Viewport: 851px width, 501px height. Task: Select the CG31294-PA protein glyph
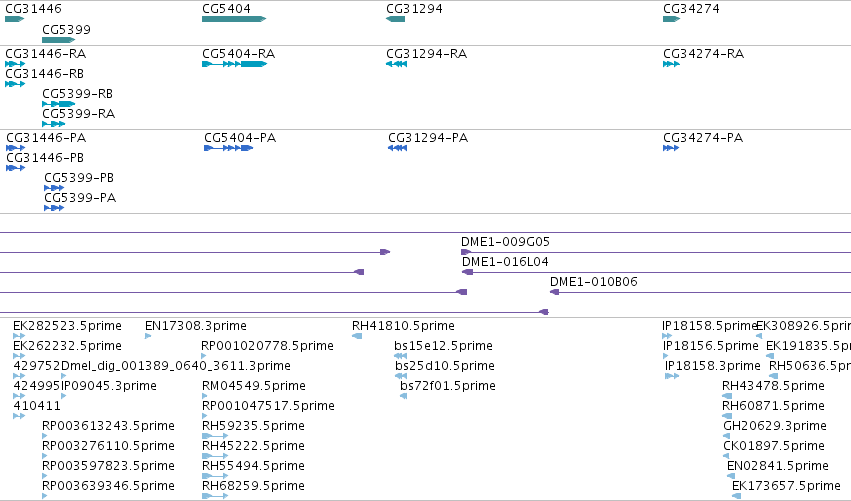(397, 148)
